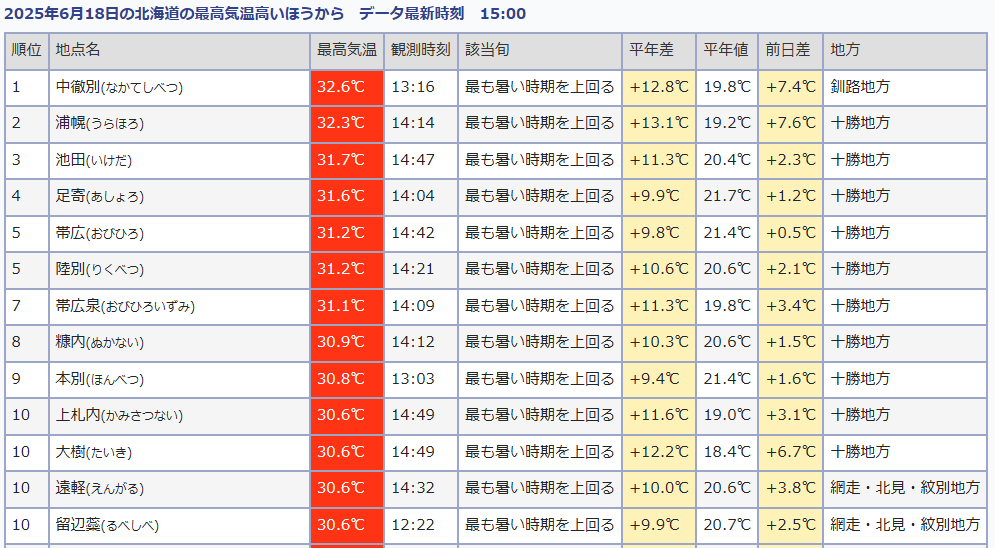Click observation time 13:03
The image size is (995, 548).
point(413,379)
